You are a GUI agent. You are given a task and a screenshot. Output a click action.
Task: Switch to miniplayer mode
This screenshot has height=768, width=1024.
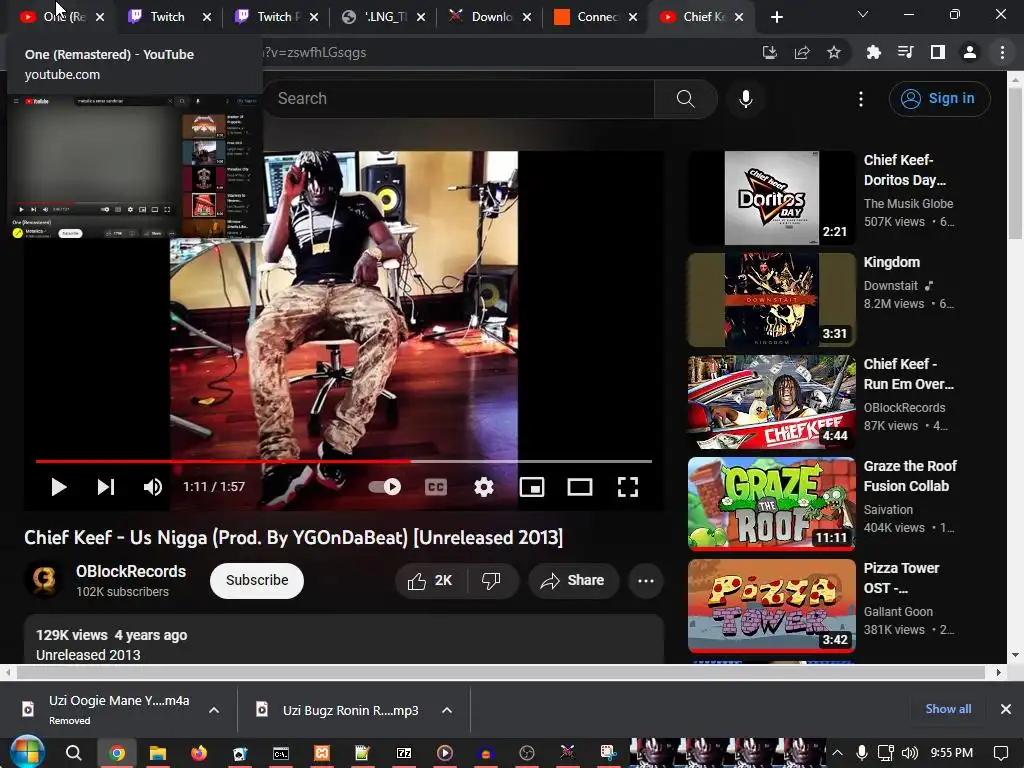[532, 487]
